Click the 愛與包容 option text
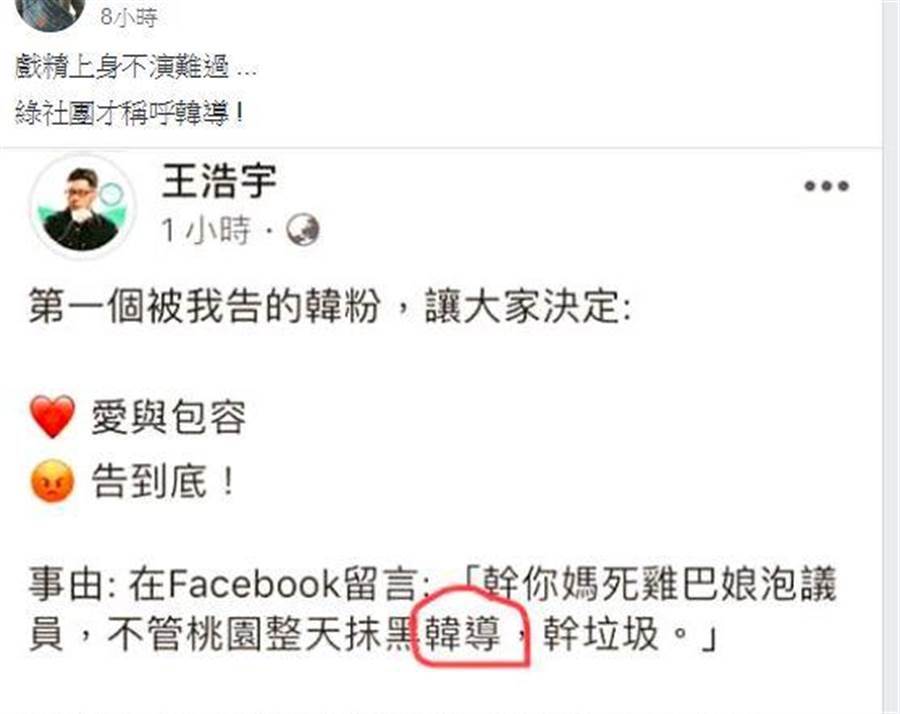This screenshot has width=900, height=714. click(169, 417)
